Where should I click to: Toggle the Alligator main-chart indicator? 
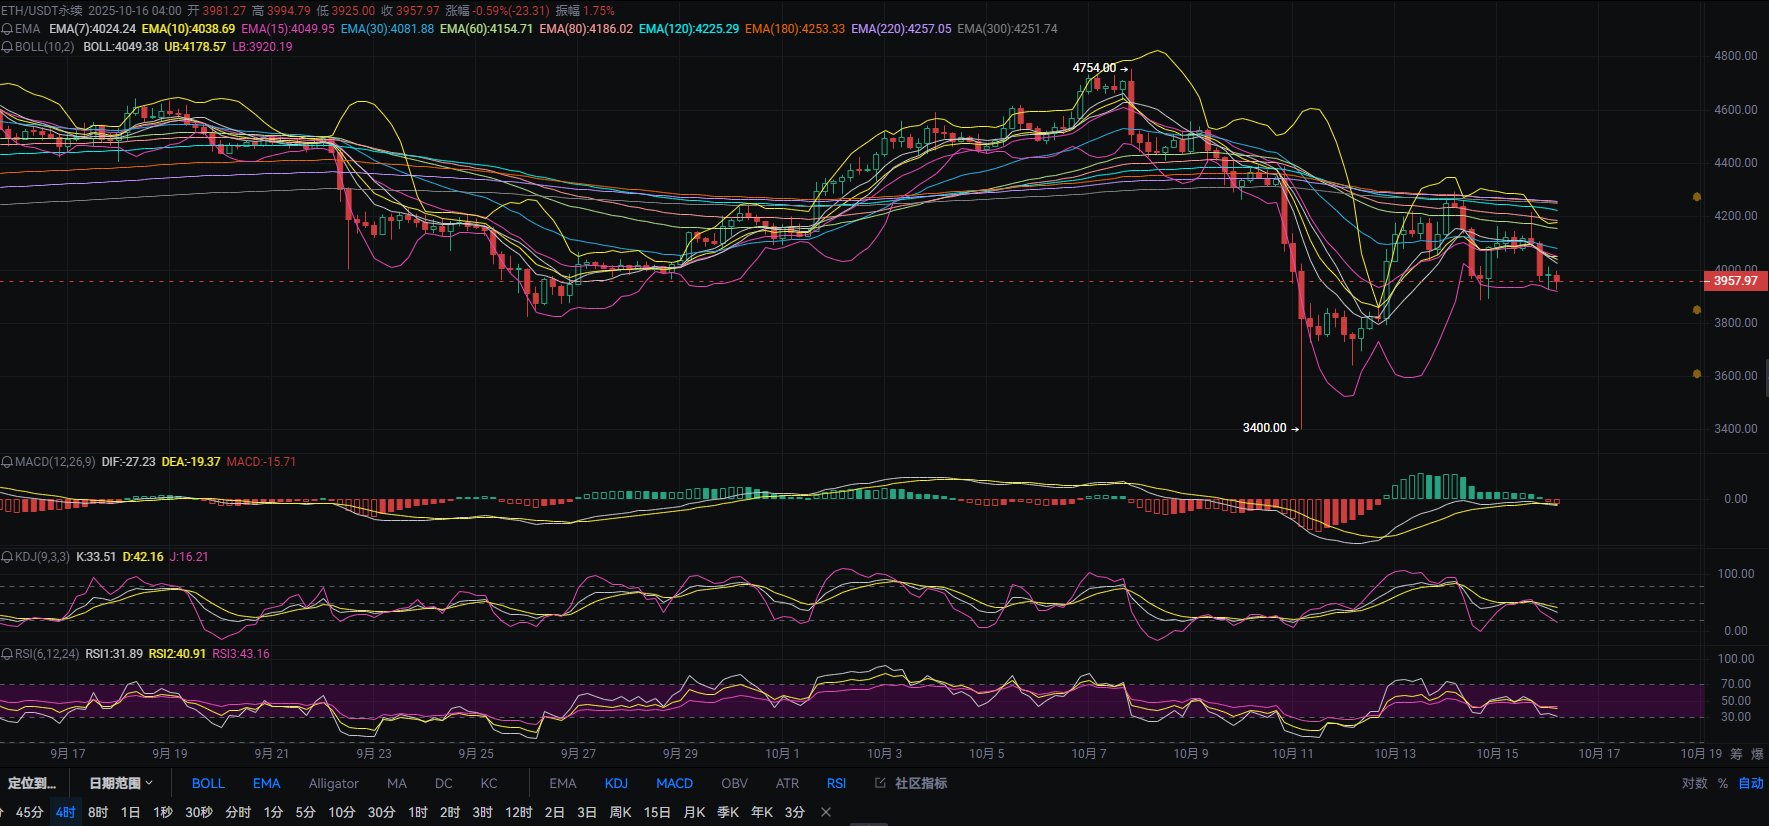(333, 783)
